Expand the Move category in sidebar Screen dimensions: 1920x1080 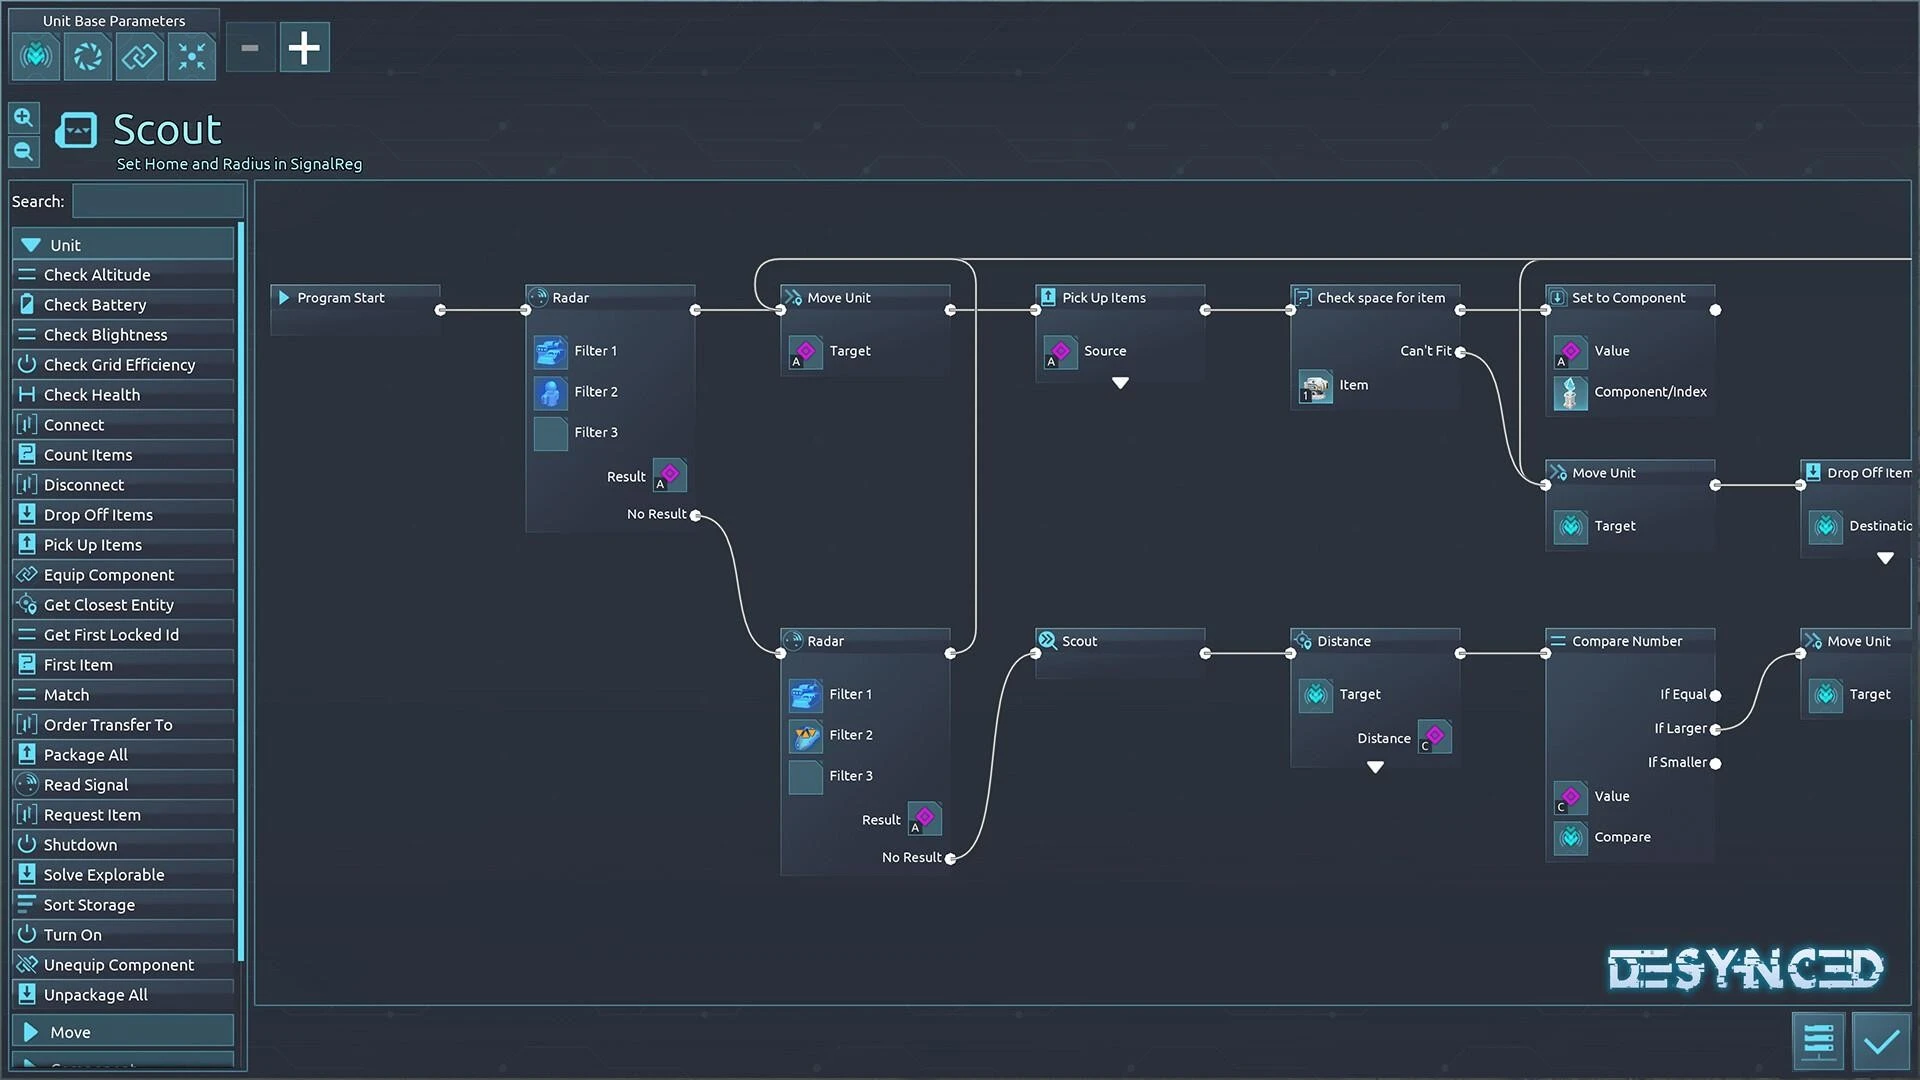32,1032
